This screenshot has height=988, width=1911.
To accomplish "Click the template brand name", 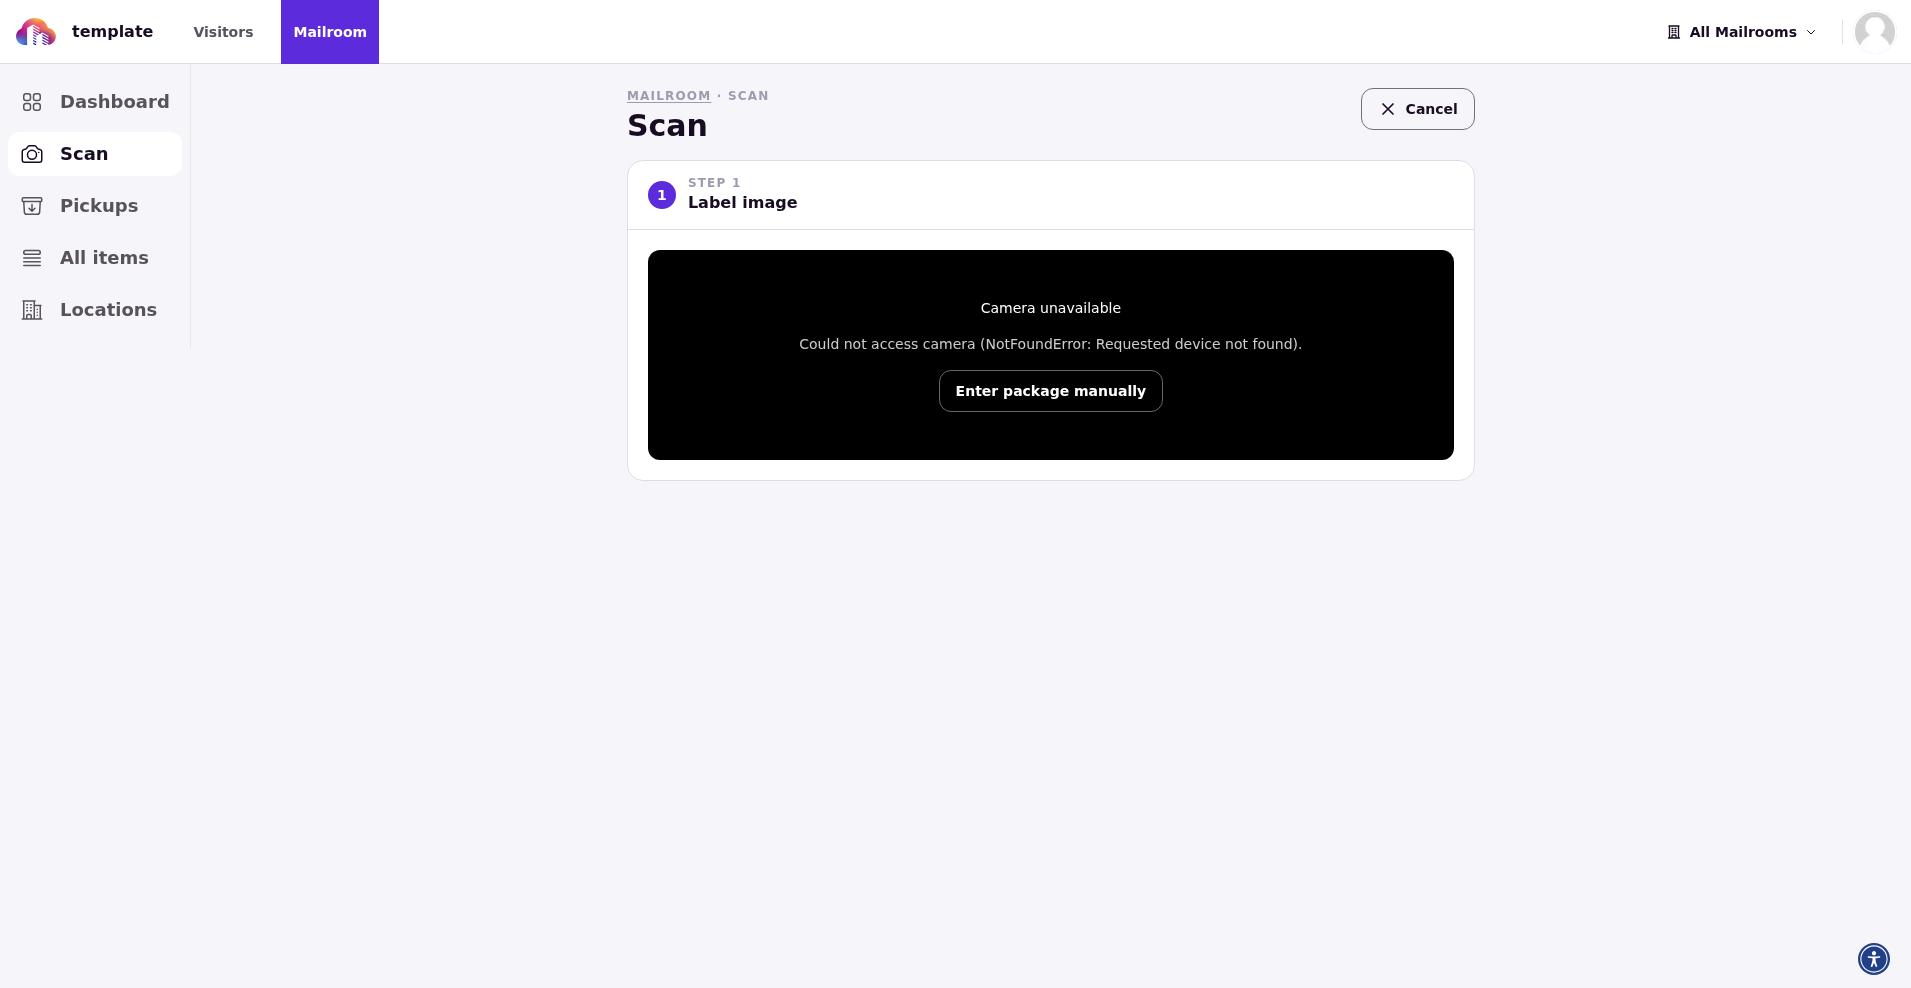I will click(x=112, y=32).
